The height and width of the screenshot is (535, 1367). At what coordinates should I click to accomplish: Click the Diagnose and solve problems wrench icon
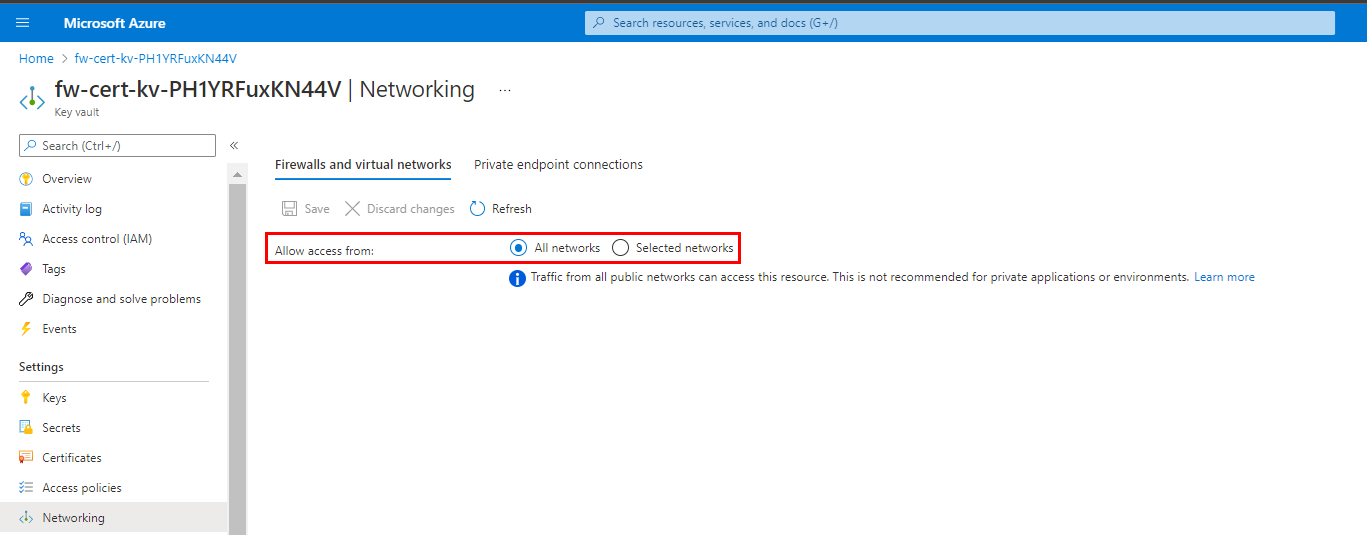(26, 299)
